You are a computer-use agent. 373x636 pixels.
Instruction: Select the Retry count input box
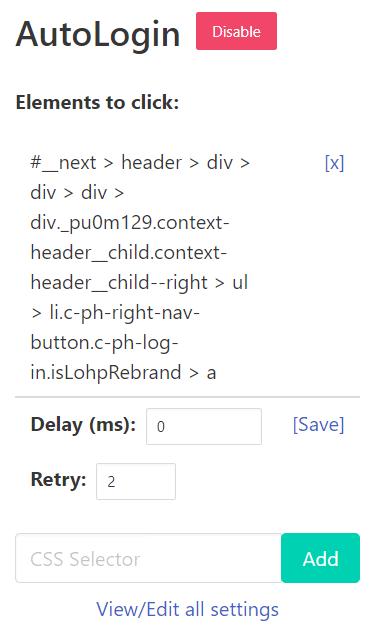coord(136,481)
